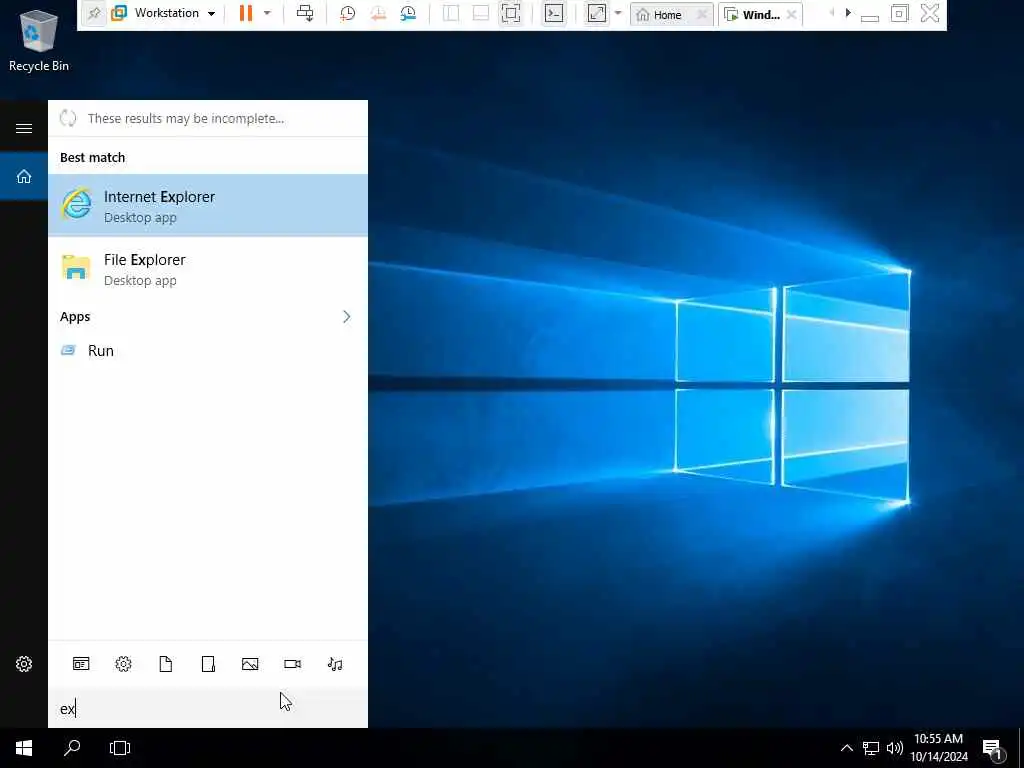Filter search results by apps
1024x768 pixels.
[x=81, y=664]
